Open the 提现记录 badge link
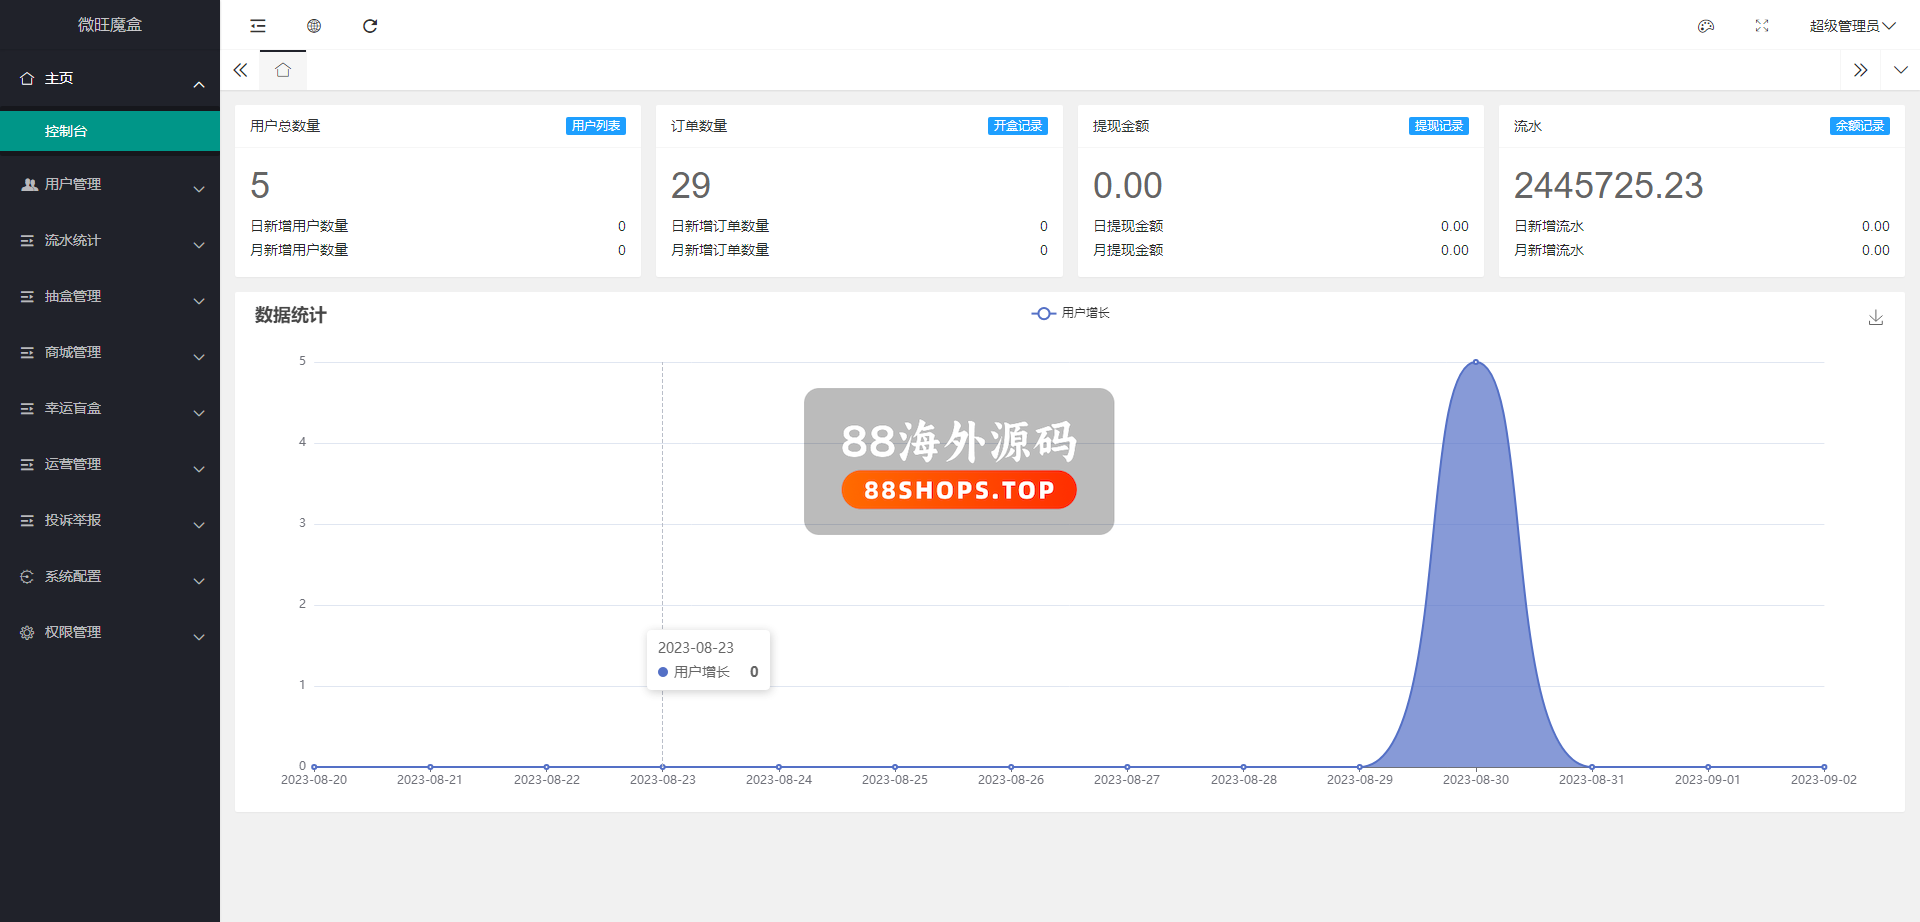The image size is (1920, 922). (x=1438, y=126)
